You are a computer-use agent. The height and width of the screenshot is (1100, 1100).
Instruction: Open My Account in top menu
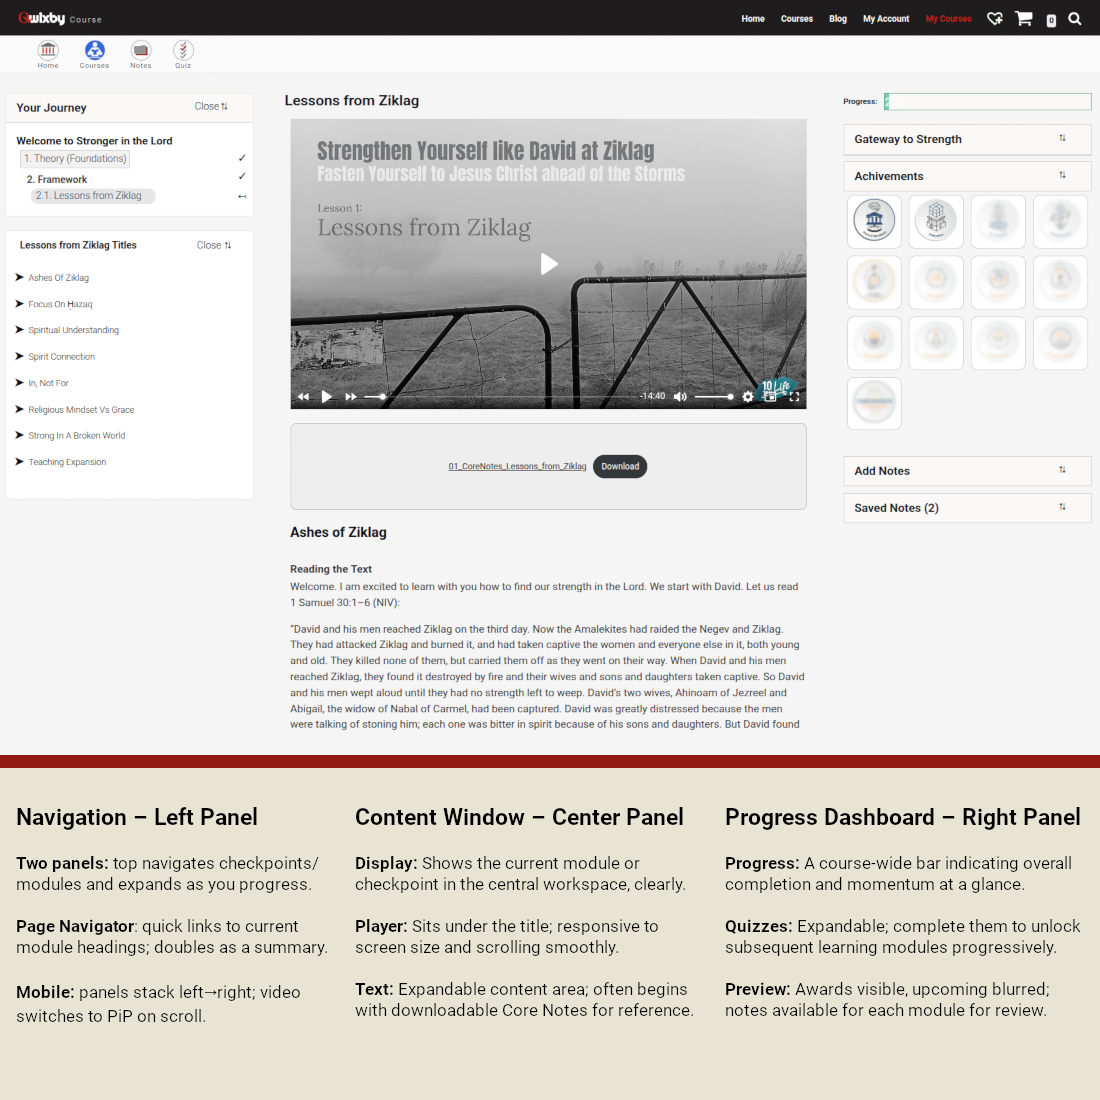tap(886, 19)
